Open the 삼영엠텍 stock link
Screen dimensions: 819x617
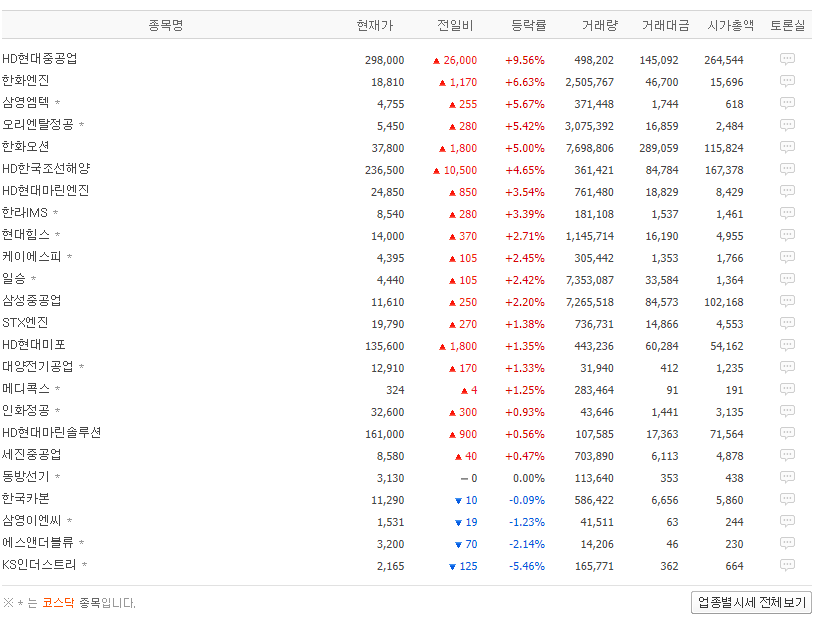coord(26,102)
